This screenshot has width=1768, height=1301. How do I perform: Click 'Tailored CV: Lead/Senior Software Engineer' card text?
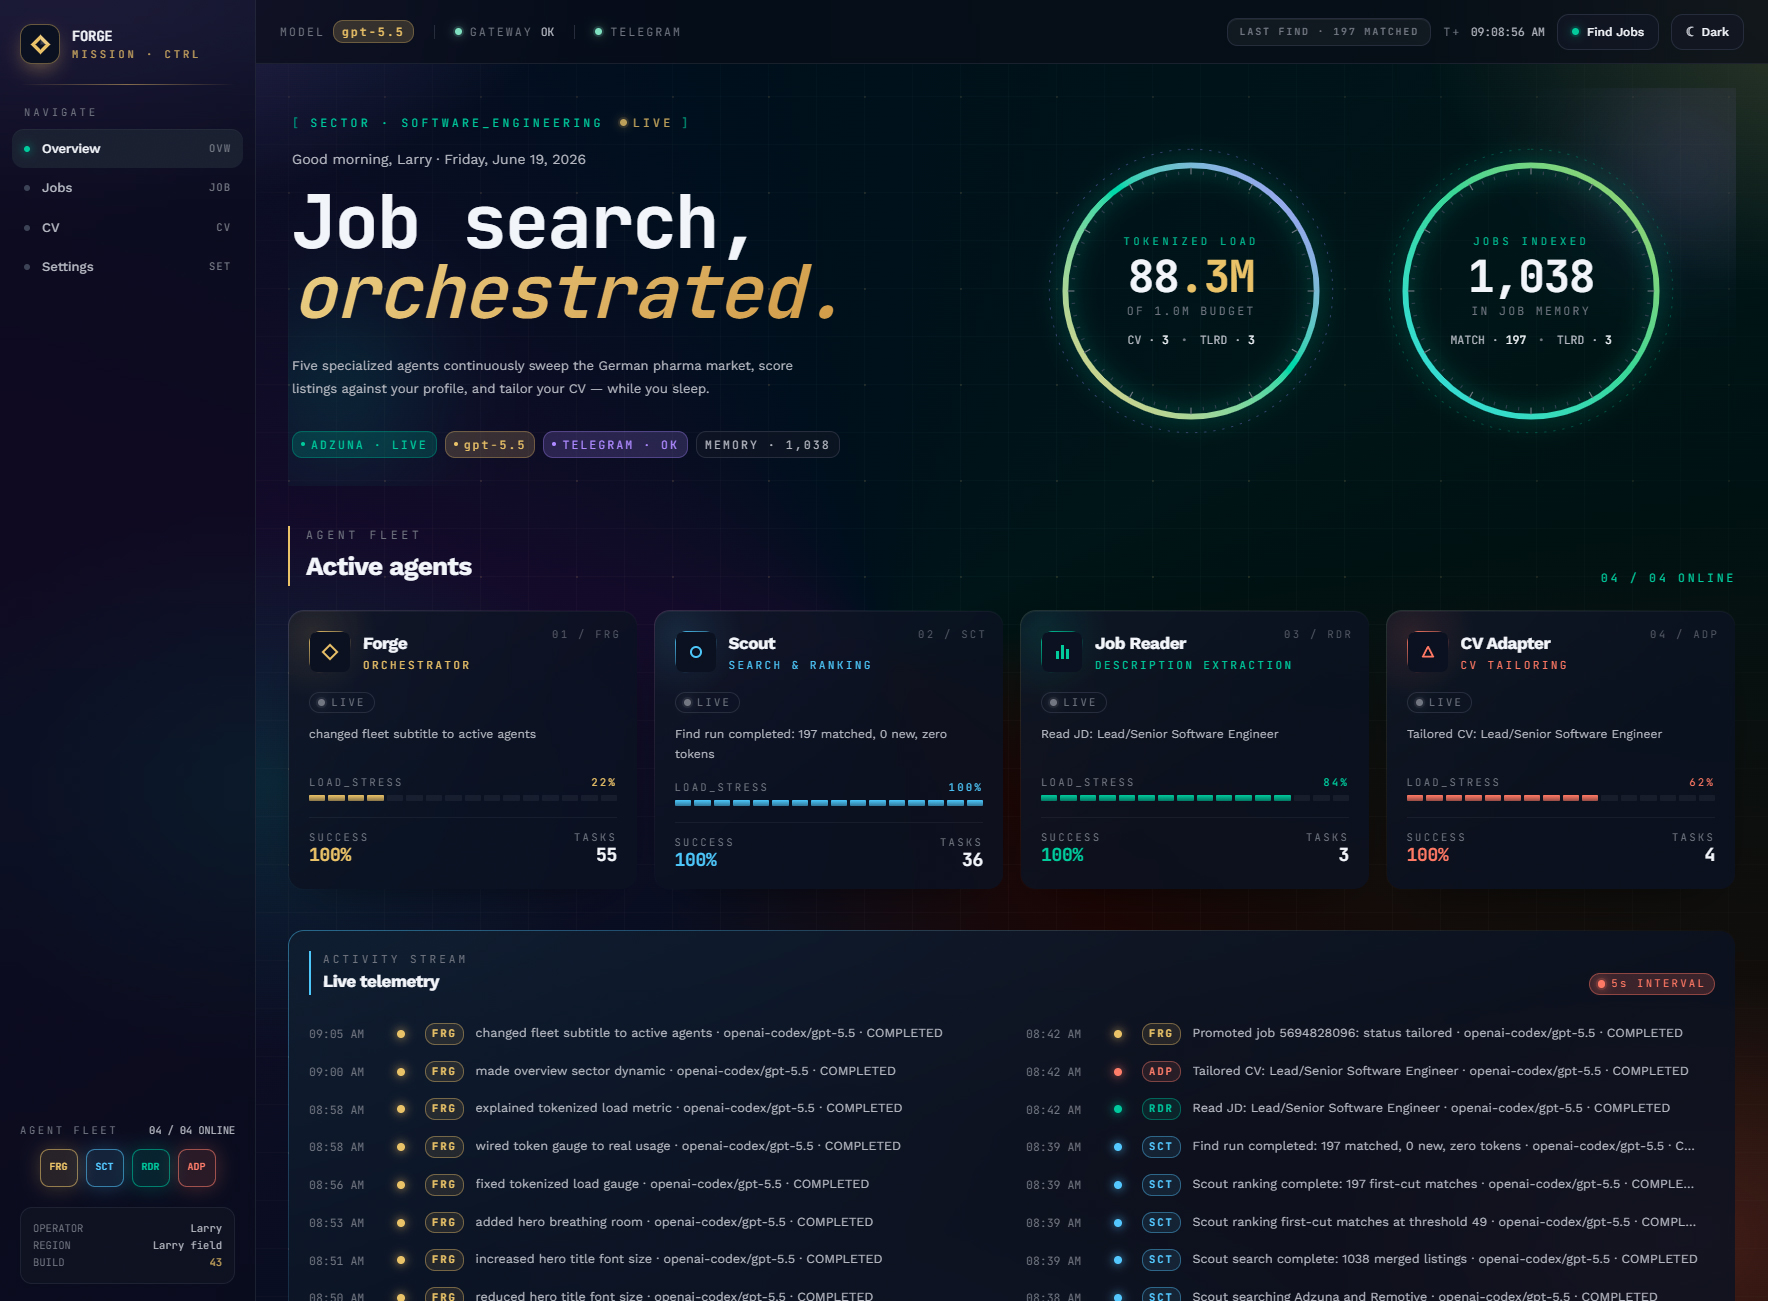[1534, 734]
